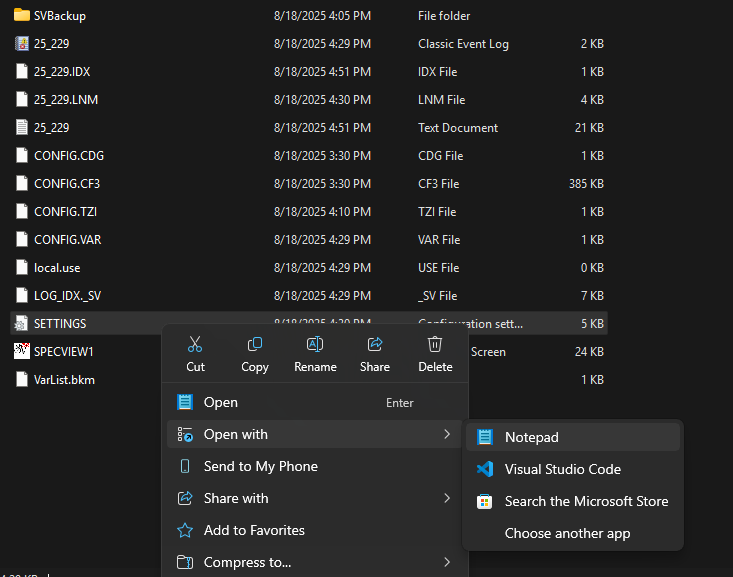Select the SVBackup folder icon
The image size is (733, 577).
coord(22,16)
